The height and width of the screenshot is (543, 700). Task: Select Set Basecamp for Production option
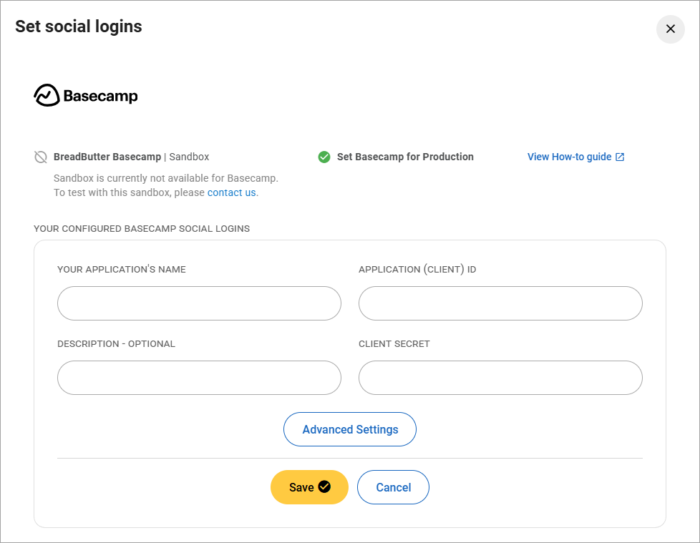pyautogui.click(x=405, y=157)
